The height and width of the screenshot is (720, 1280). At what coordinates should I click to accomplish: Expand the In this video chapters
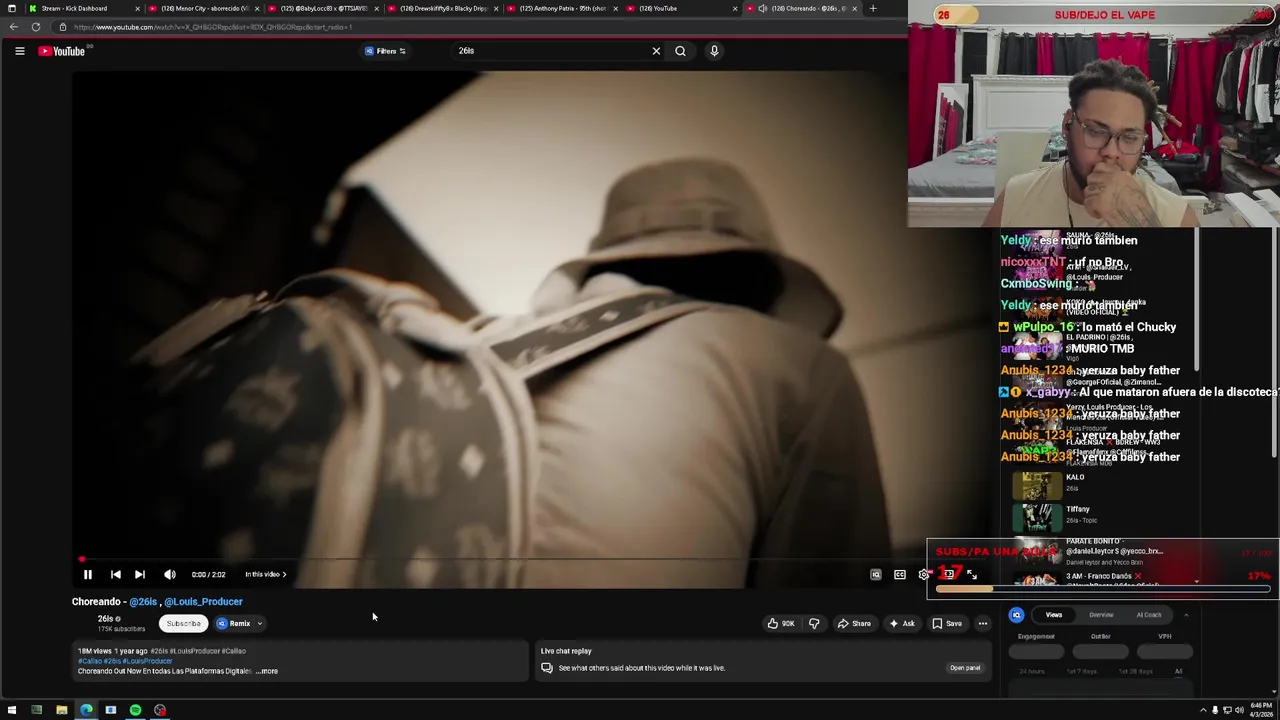tap(265, 574)
